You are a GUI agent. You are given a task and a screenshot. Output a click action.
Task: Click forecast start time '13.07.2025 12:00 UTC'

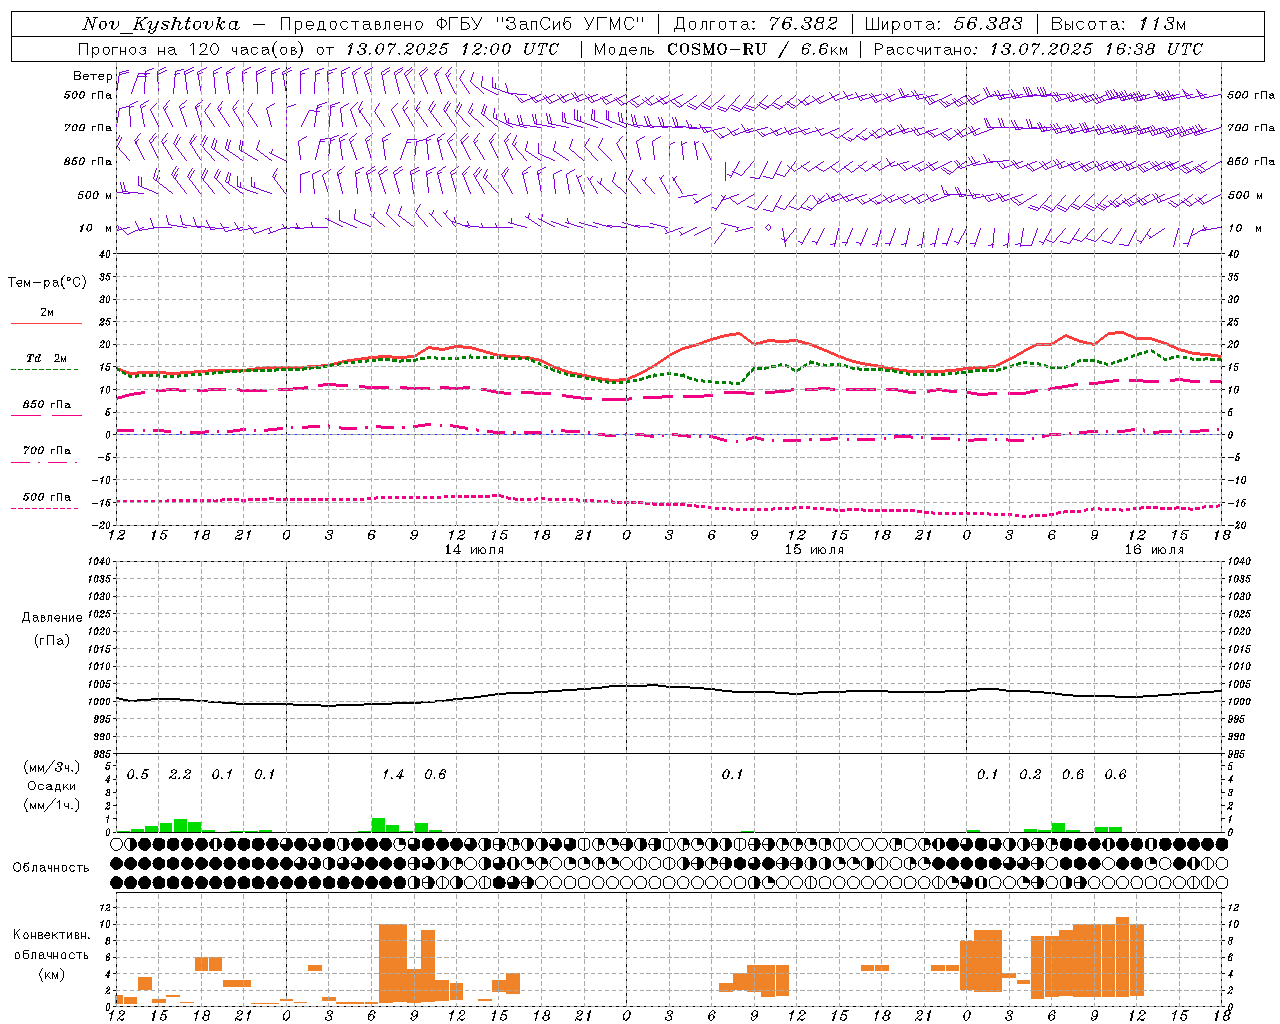click(x=452, y=49)
